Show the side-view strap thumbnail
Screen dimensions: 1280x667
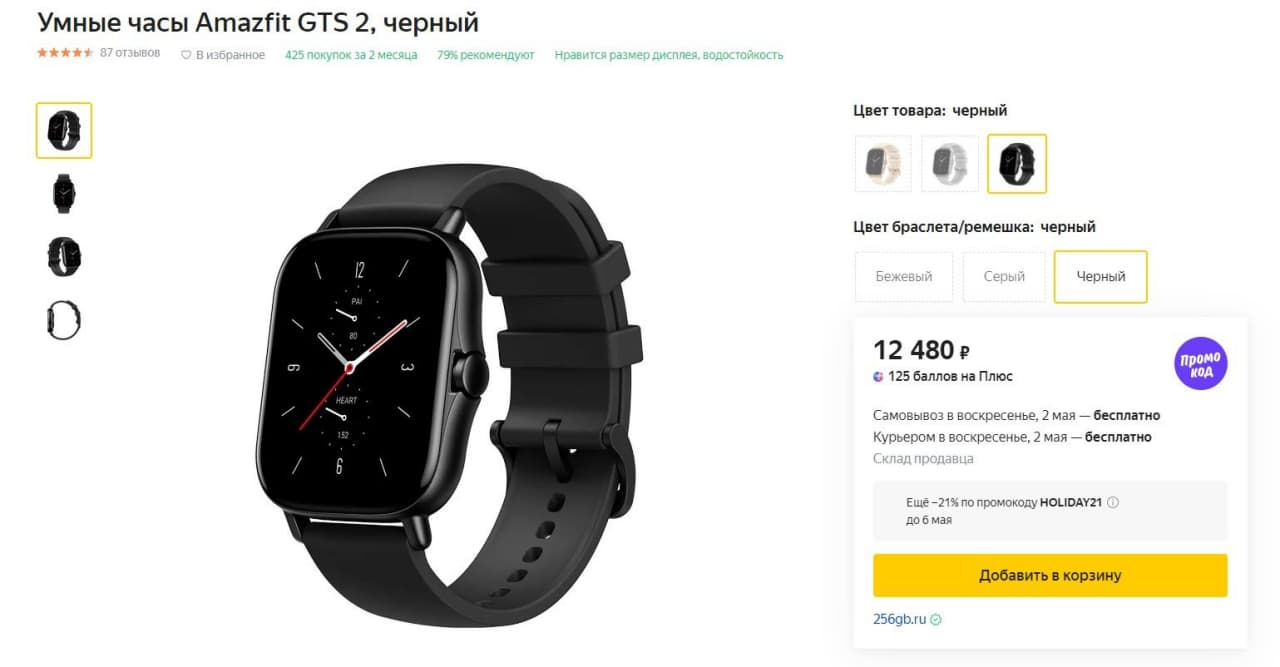pos(64,320)
